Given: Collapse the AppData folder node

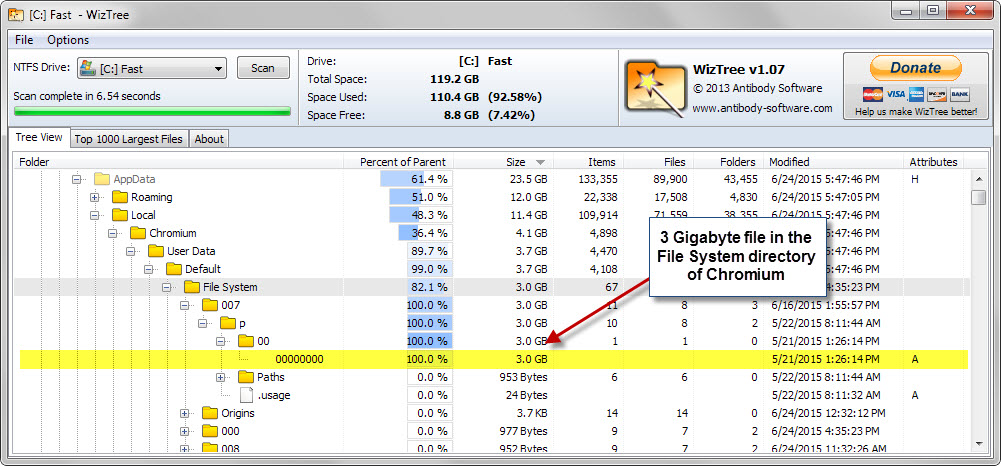Looking at the screenshot, I should pyautogui.click(x=77, y=179).
